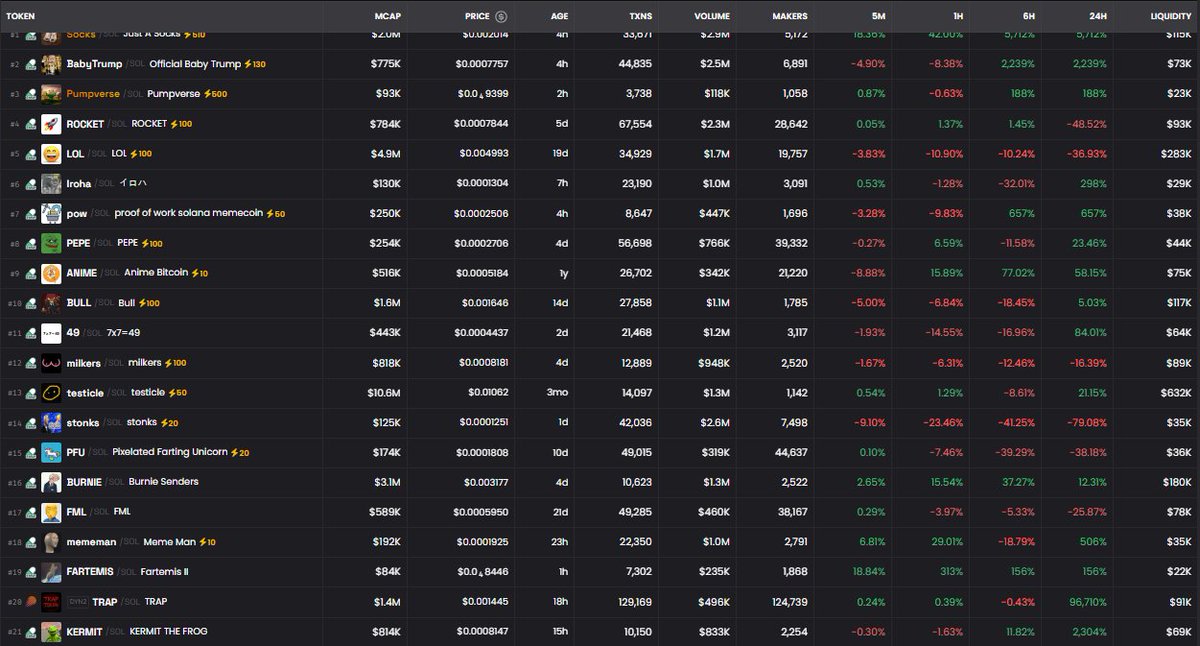Image resolution: width=1200 pixels, height=646 pixels.
Task: Click the $632K liquidity value
Action: click(x=1176, y=393)
